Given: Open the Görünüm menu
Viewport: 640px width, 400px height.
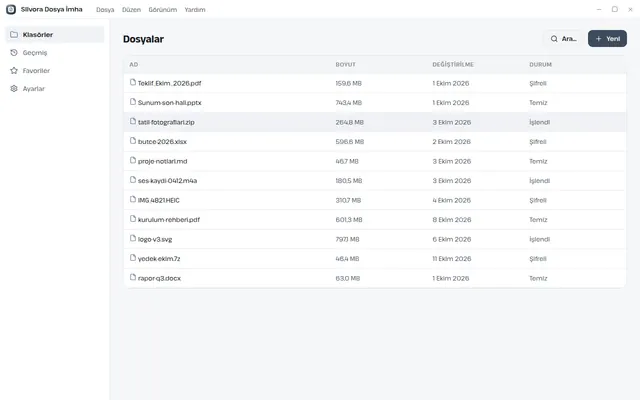Looking at the screenshot, I should [162, 10].
